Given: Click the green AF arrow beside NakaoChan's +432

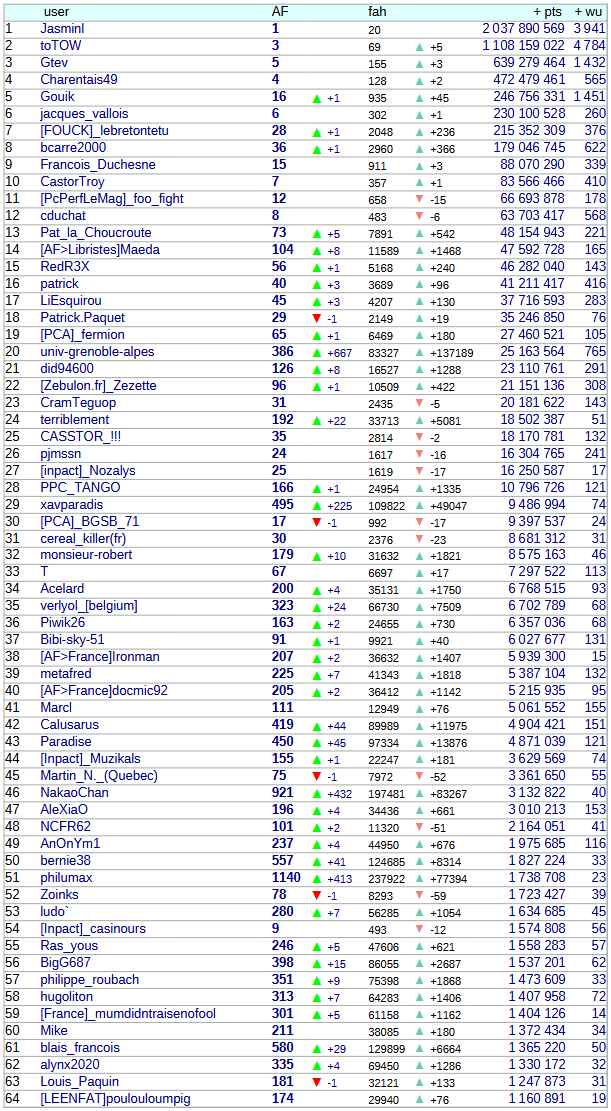Looking at the screenshot, I should (317, 793).
